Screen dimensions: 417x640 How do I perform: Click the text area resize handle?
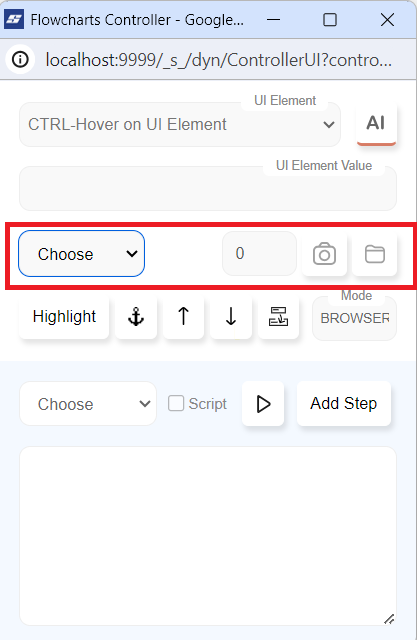(x=389, y=619)
